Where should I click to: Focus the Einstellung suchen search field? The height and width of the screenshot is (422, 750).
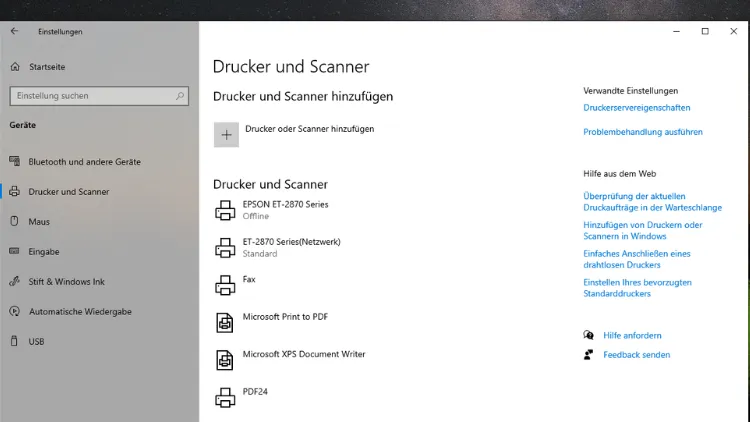click(99, 96)
